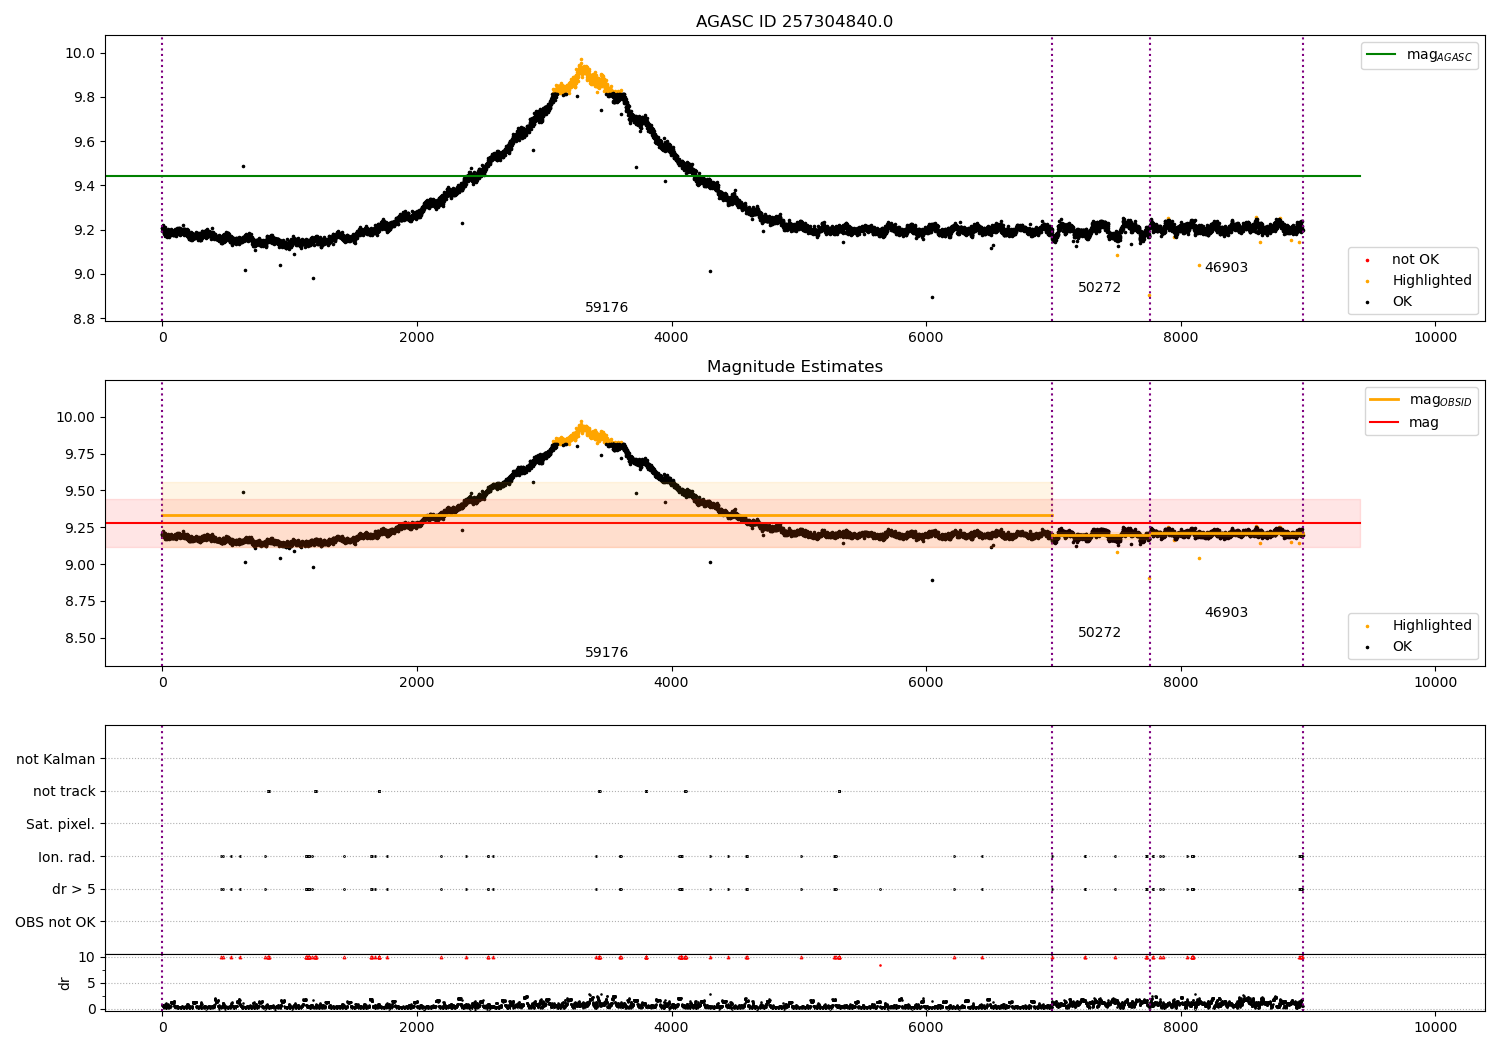Click the 'dr > 5' row label
Viewport: 1500px width, 1050px height.
74,890
